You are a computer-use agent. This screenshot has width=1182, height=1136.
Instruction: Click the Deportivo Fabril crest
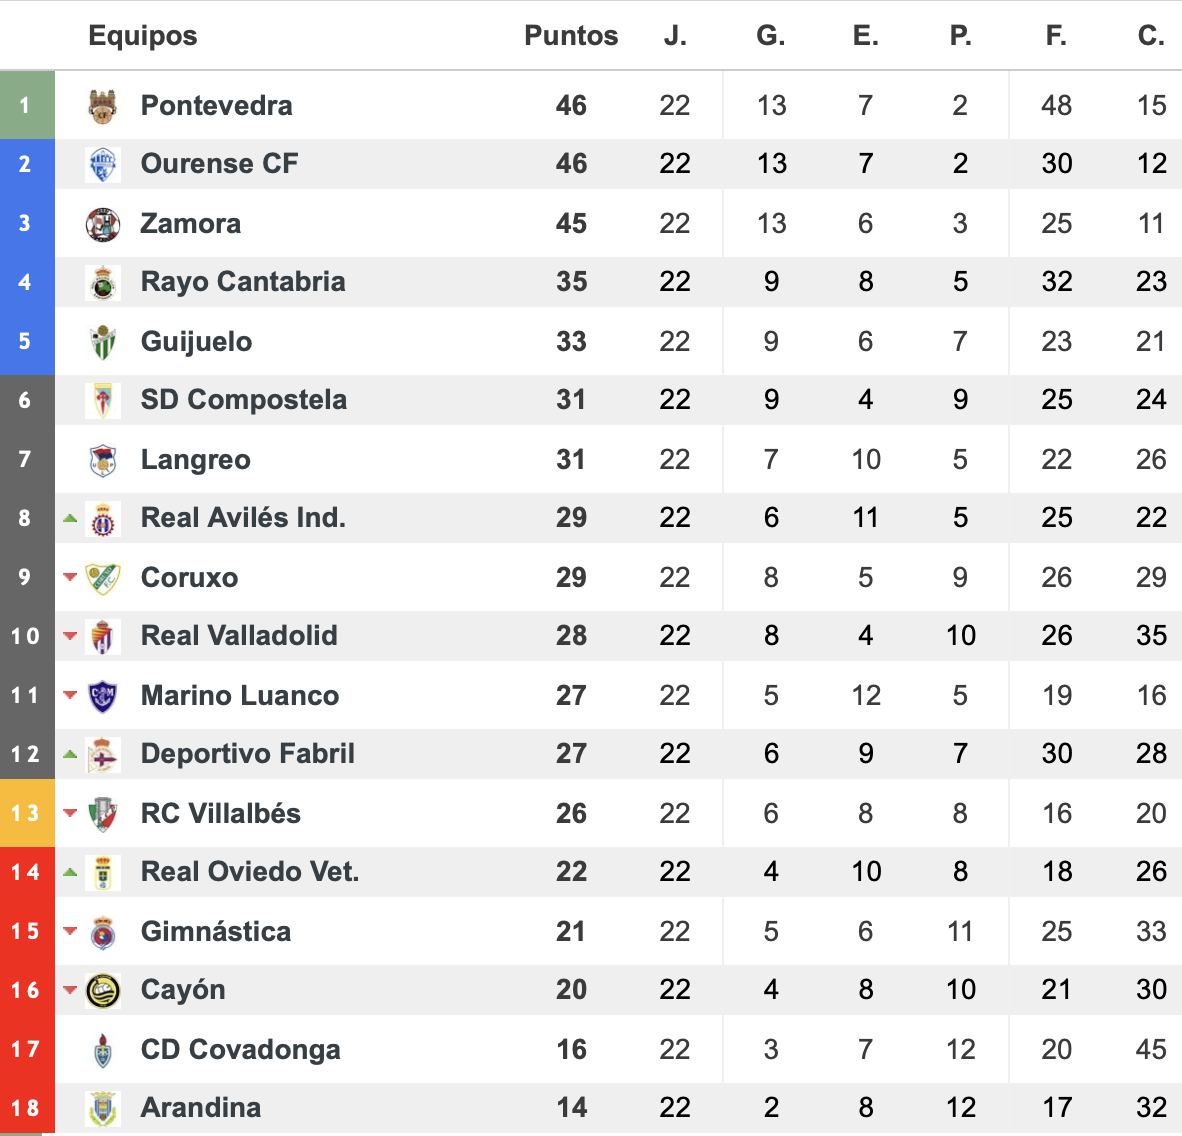(x=103, y=755)
